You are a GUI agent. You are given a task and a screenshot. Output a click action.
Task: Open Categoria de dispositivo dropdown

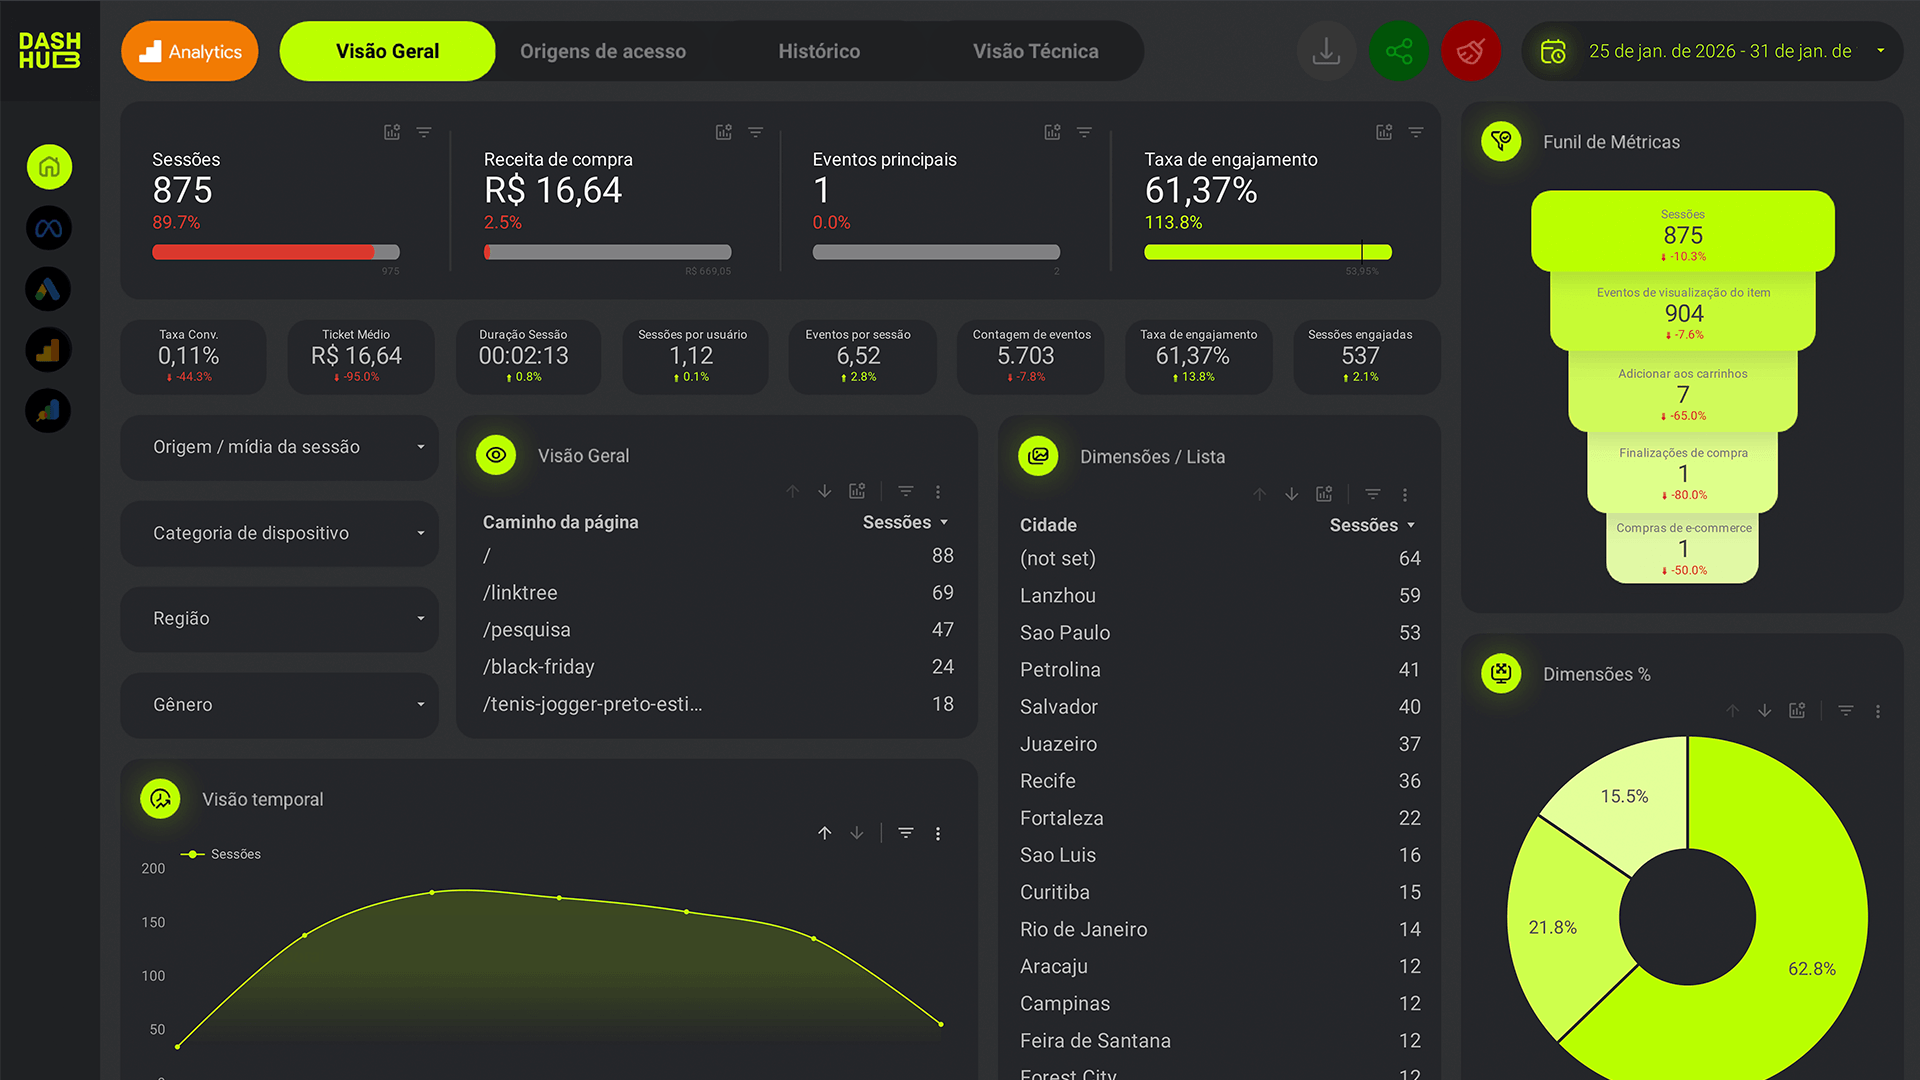pos(280,533)
